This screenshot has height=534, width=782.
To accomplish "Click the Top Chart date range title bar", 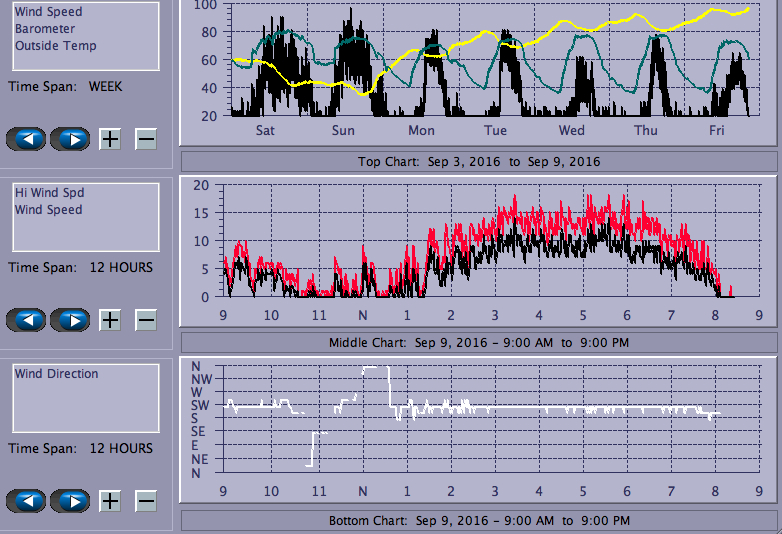I will pos(479,162).
